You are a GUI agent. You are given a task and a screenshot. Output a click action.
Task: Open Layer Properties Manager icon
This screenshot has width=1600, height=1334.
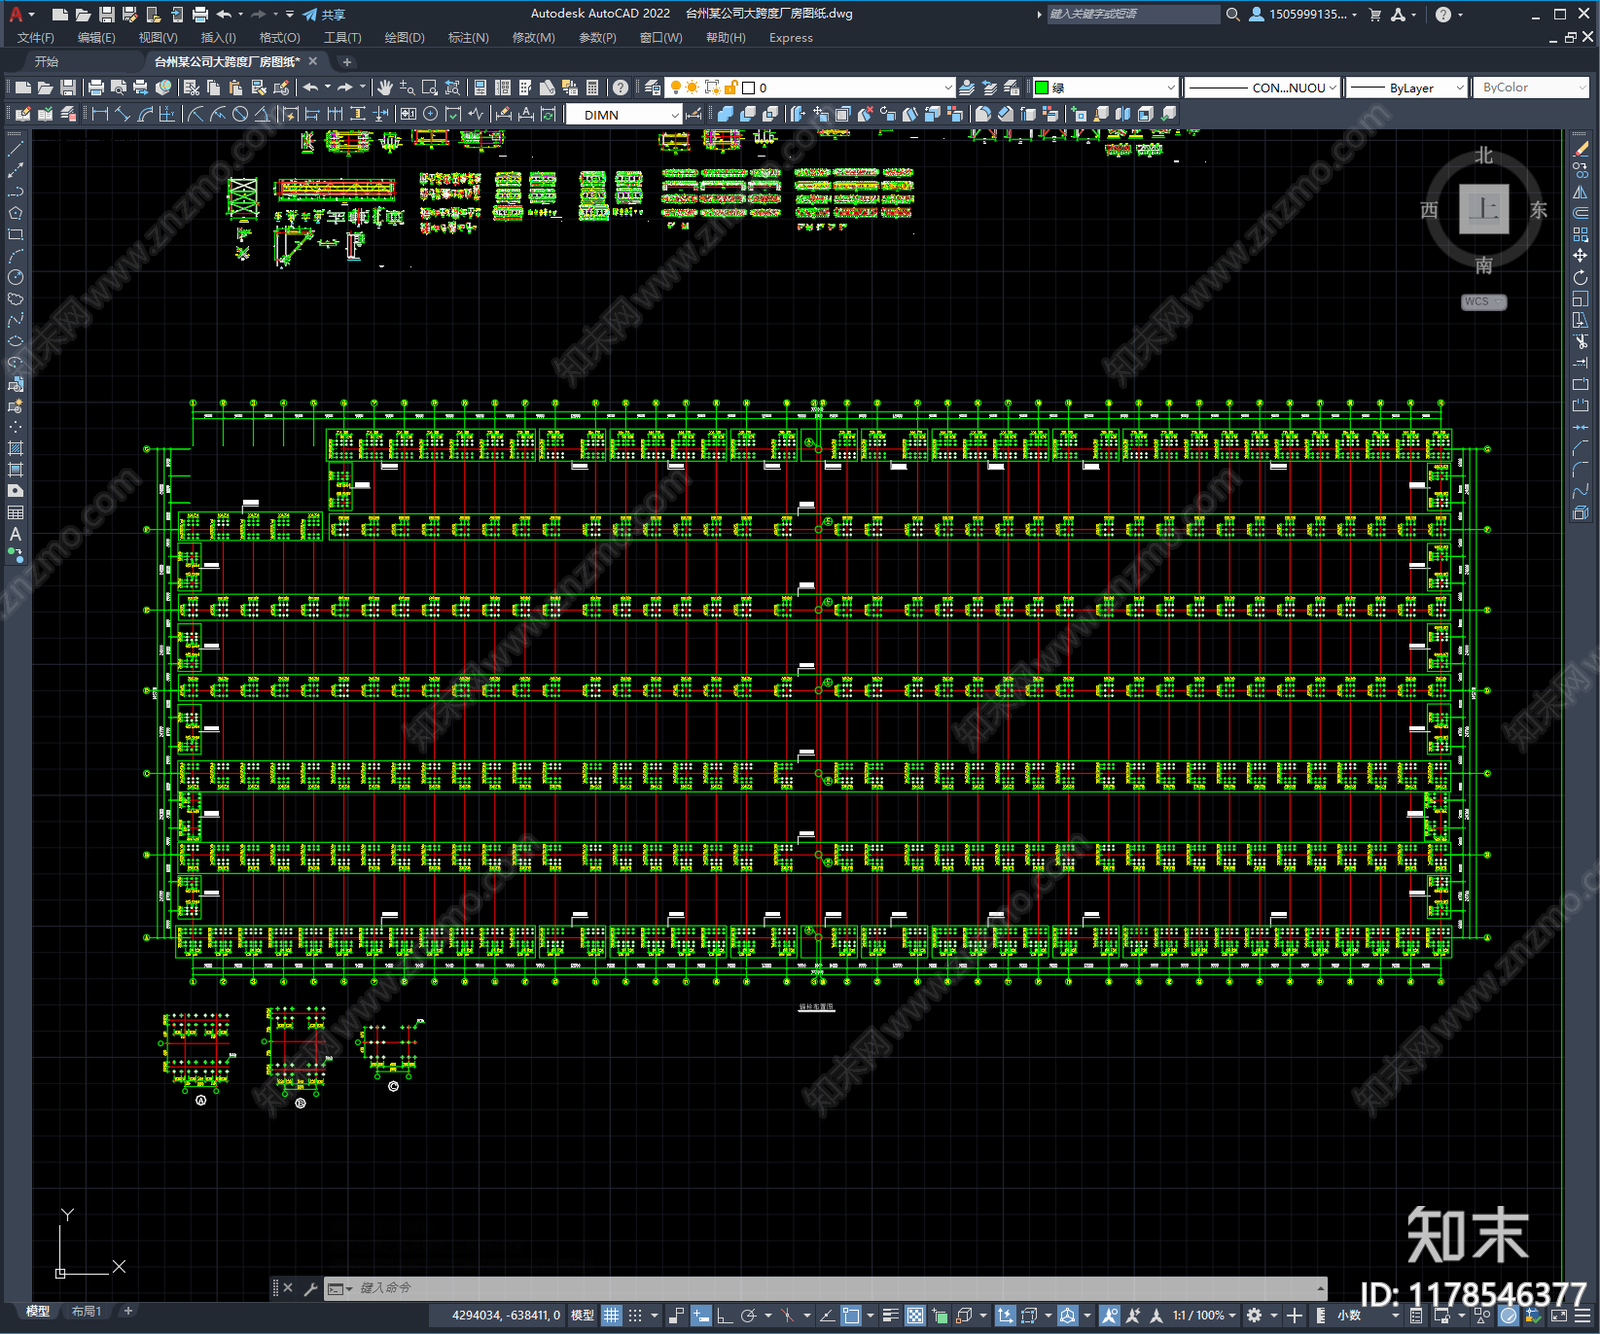(653, 88)
